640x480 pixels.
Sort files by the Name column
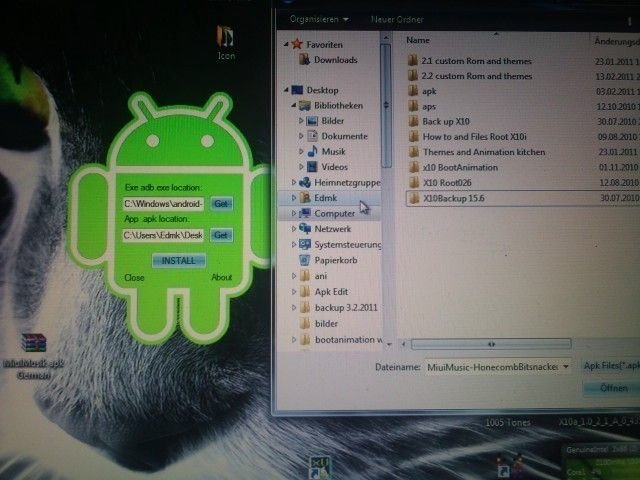(418, 40)
